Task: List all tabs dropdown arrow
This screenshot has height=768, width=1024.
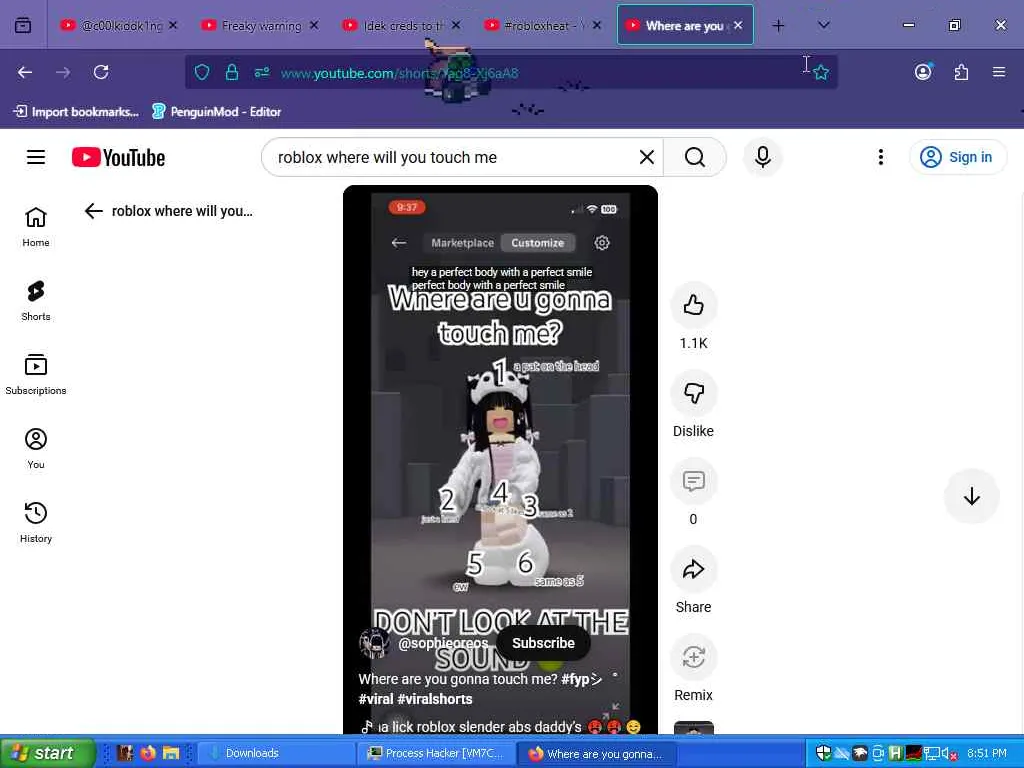Action: pos(824,25)
